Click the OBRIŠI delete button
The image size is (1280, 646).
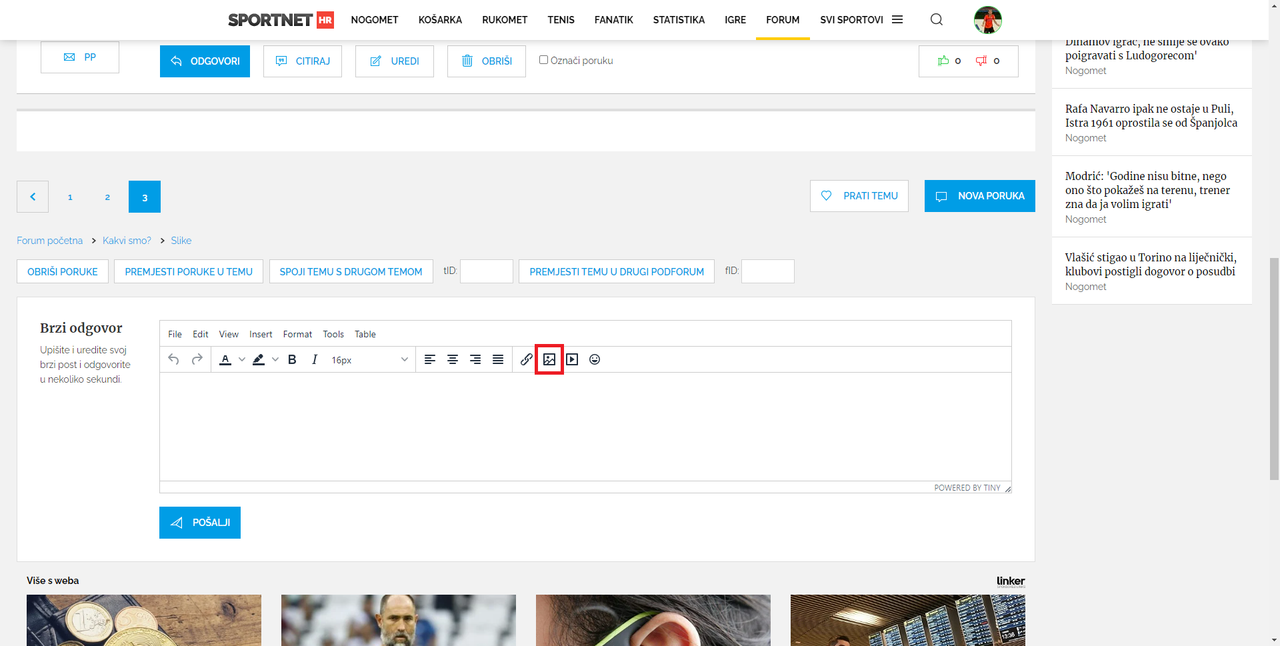[x=487, y=61]
